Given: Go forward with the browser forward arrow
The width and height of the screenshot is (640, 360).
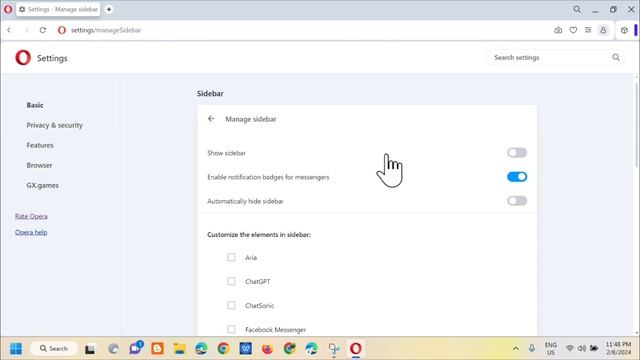Looking at the screenshot, I should [27, 30].
